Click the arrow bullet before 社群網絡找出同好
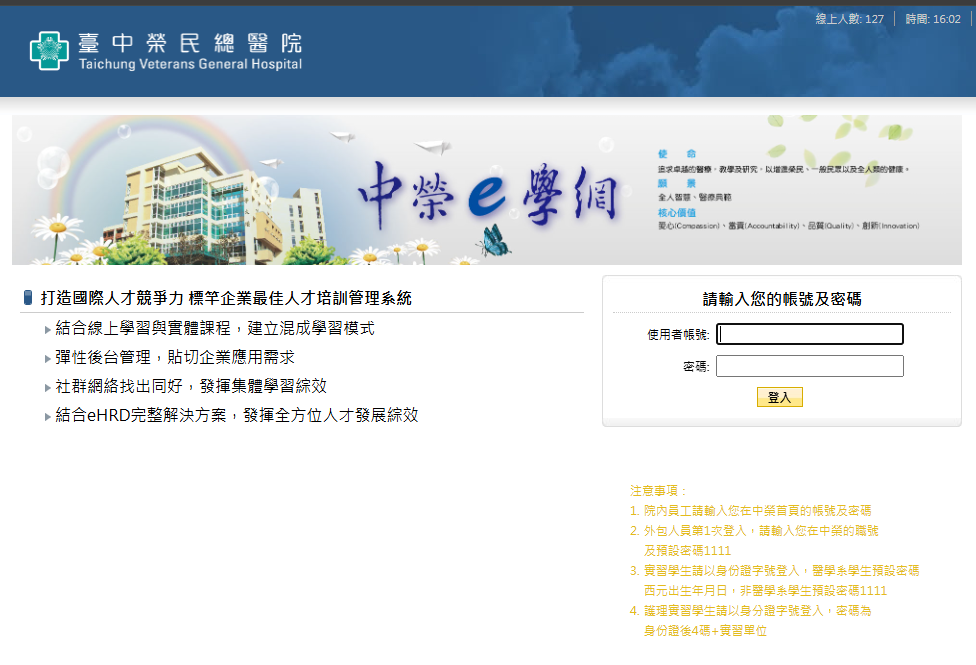 pos(47,387)
